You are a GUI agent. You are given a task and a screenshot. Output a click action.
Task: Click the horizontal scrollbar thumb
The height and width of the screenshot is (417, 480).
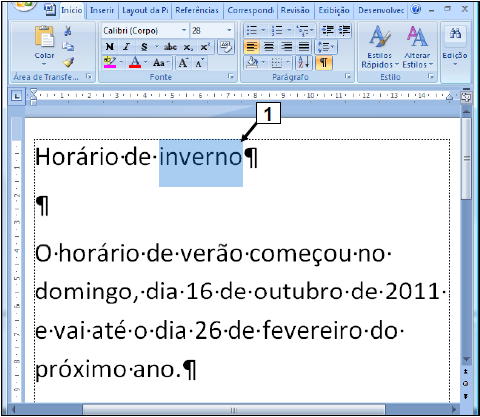coord(234,409)
